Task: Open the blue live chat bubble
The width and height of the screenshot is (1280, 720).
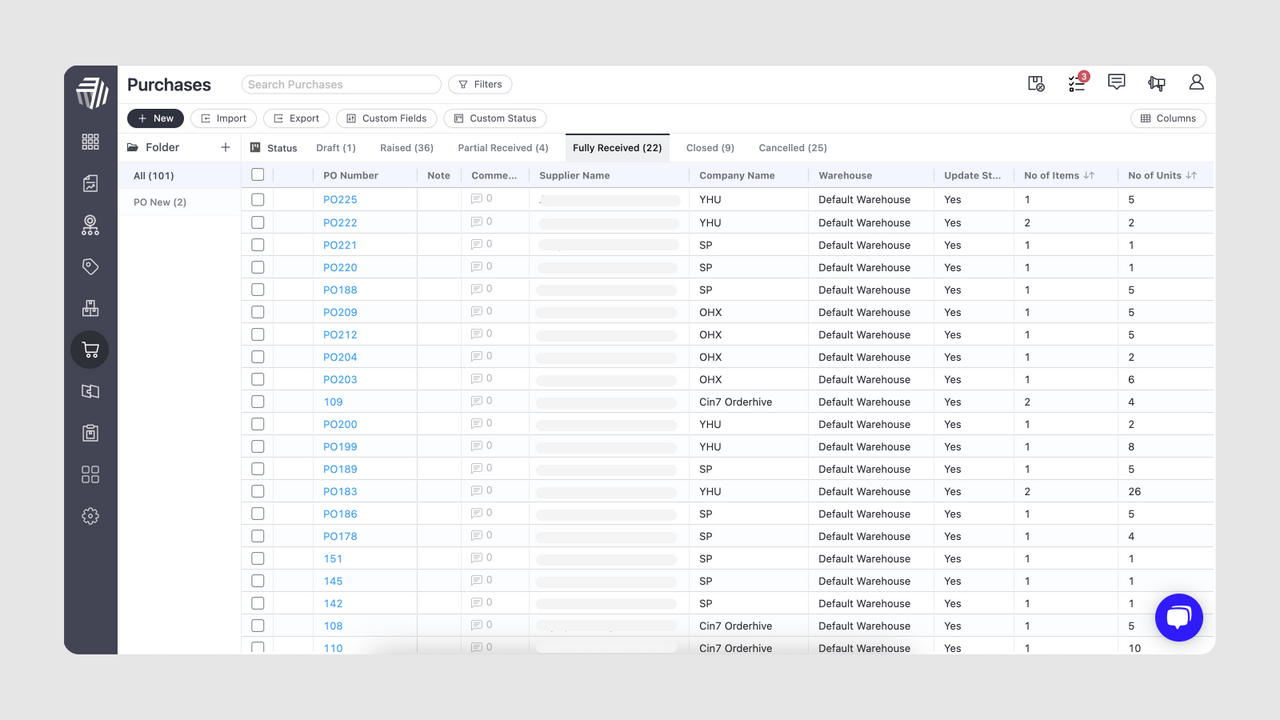Action: click(1179, 617)
